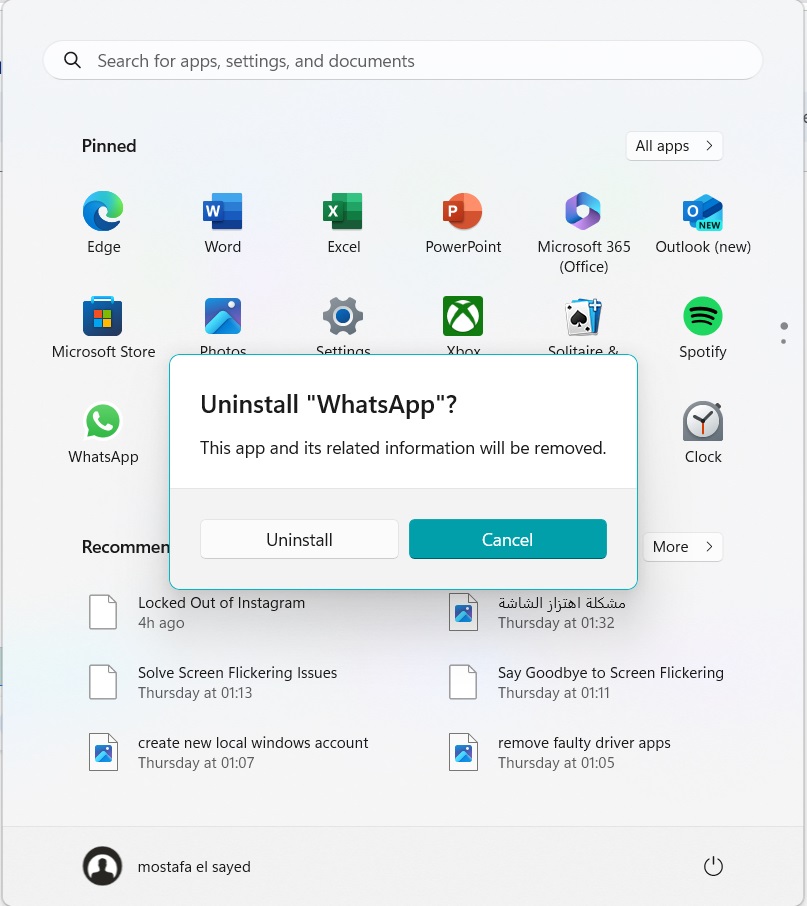Click the "mostafa el sayed" account name

pyautogui.click(x=194, y=867)
